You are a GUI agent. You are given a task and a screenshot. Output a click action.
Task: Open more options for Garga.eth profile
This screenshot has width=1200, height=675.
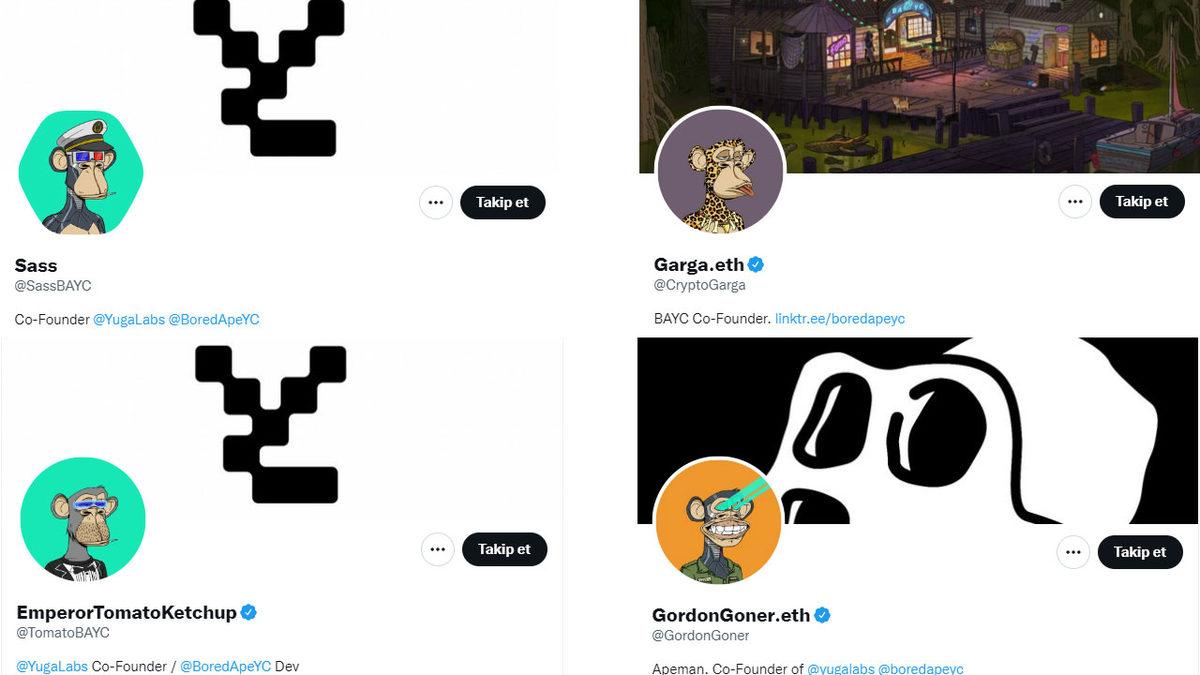[x=1075, y=202]
